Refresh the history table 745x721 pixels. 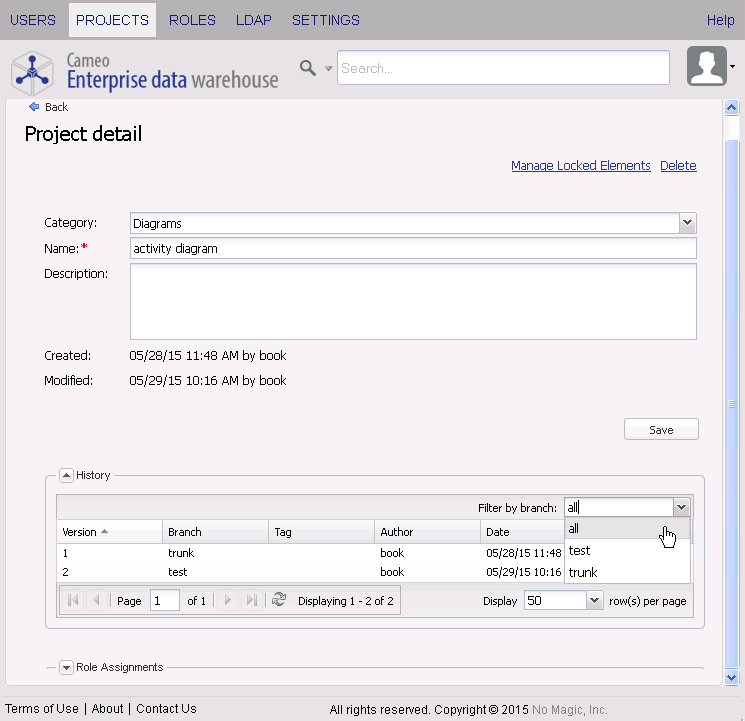pyautogui.click(x=279, y=600)
